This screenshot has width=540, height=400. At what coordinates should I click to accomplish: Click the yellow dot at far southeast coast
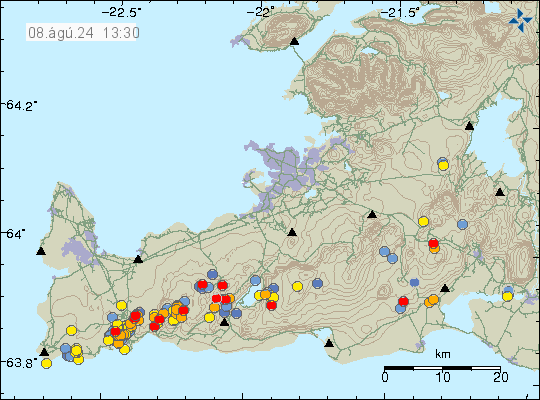pyautogui.click(x=507, y=296)
